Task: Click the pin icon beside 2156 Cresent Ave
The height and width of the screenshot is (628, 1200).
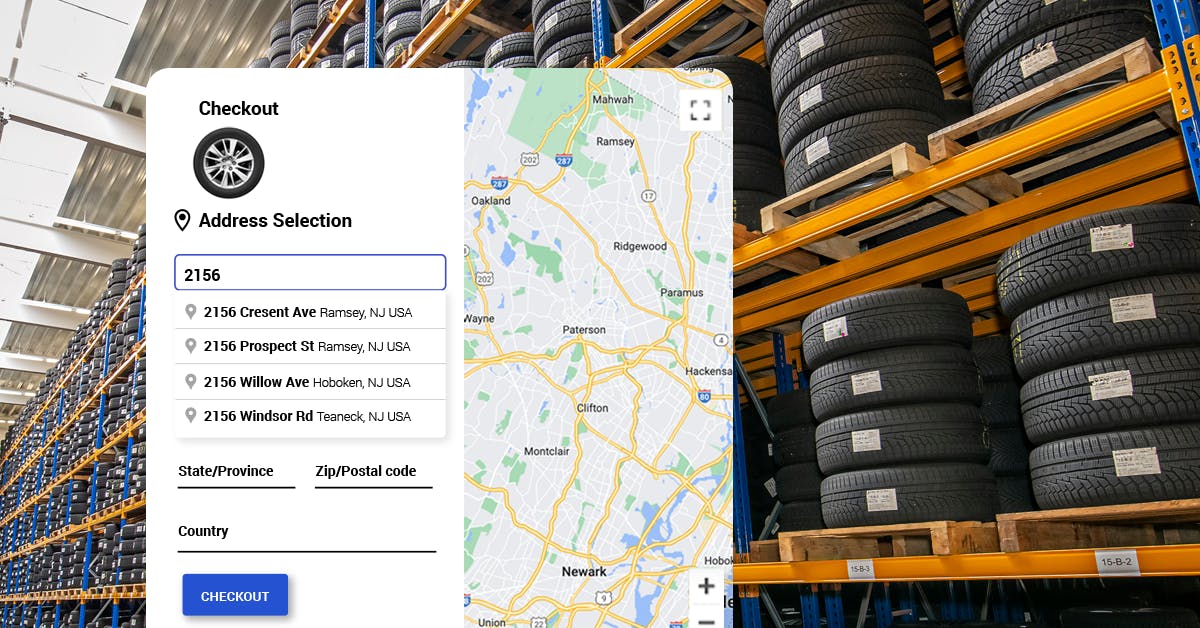Action: pos(191,311)
